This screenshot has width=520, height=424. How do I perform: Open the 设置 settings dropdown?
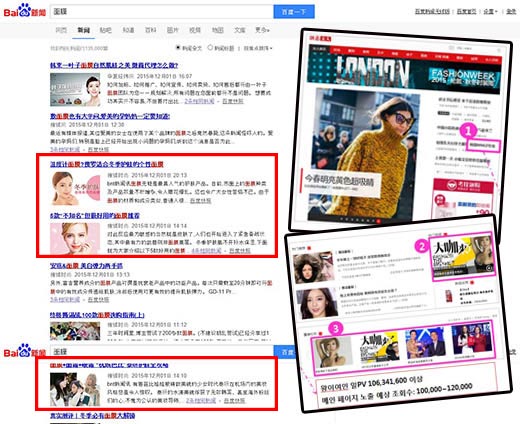[490, 11]
